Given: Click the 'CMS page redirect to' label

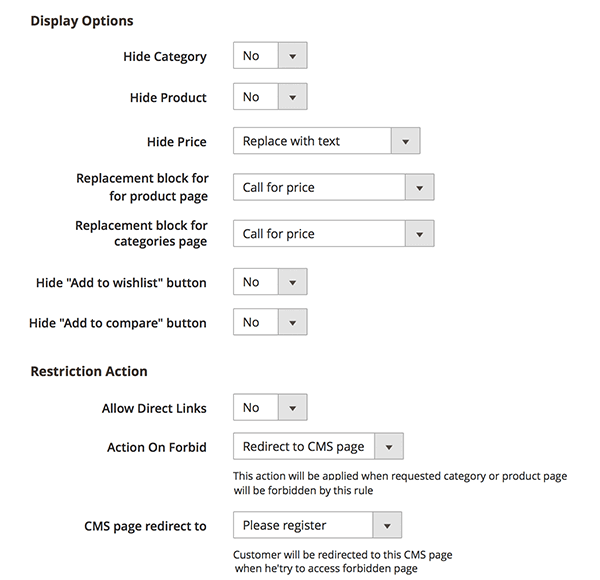Looking at the screenshot, I should pyautogui.click(x=145, y=526).
